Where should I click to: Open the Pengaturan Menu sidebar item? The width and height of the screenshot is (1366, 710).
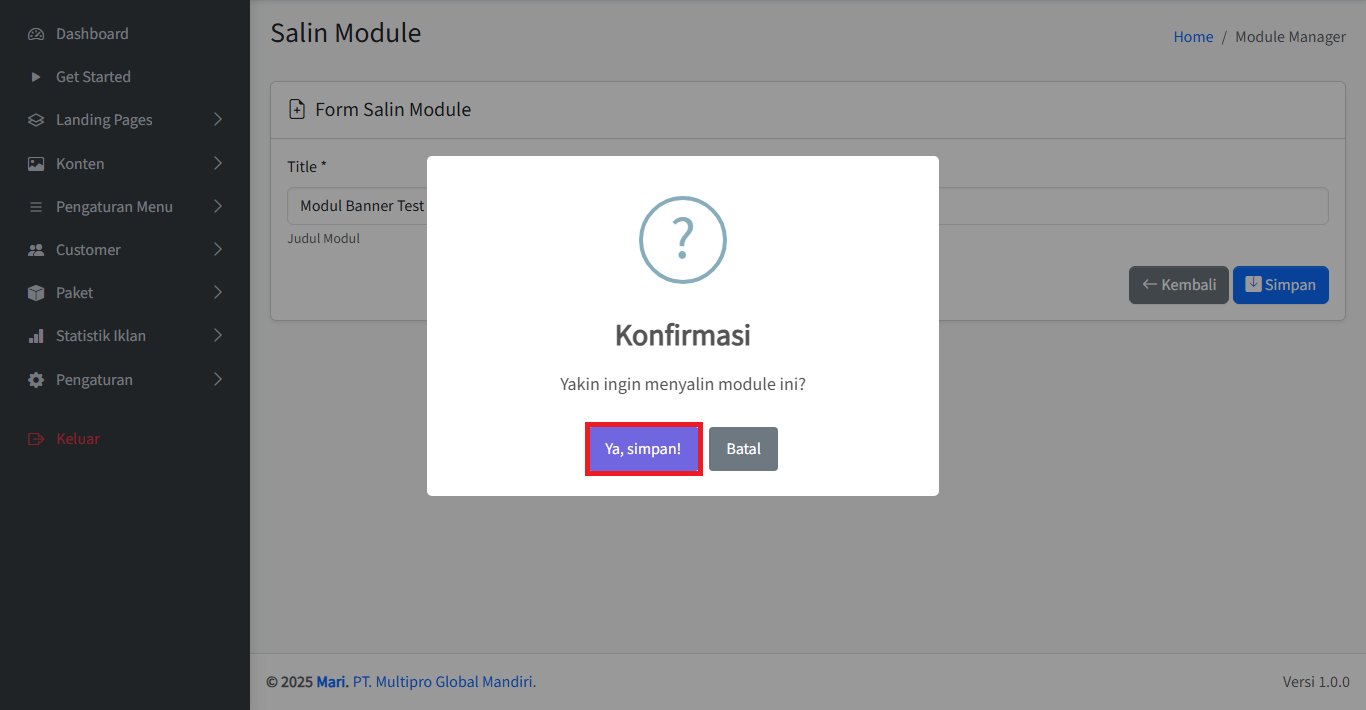coord(114,207)
